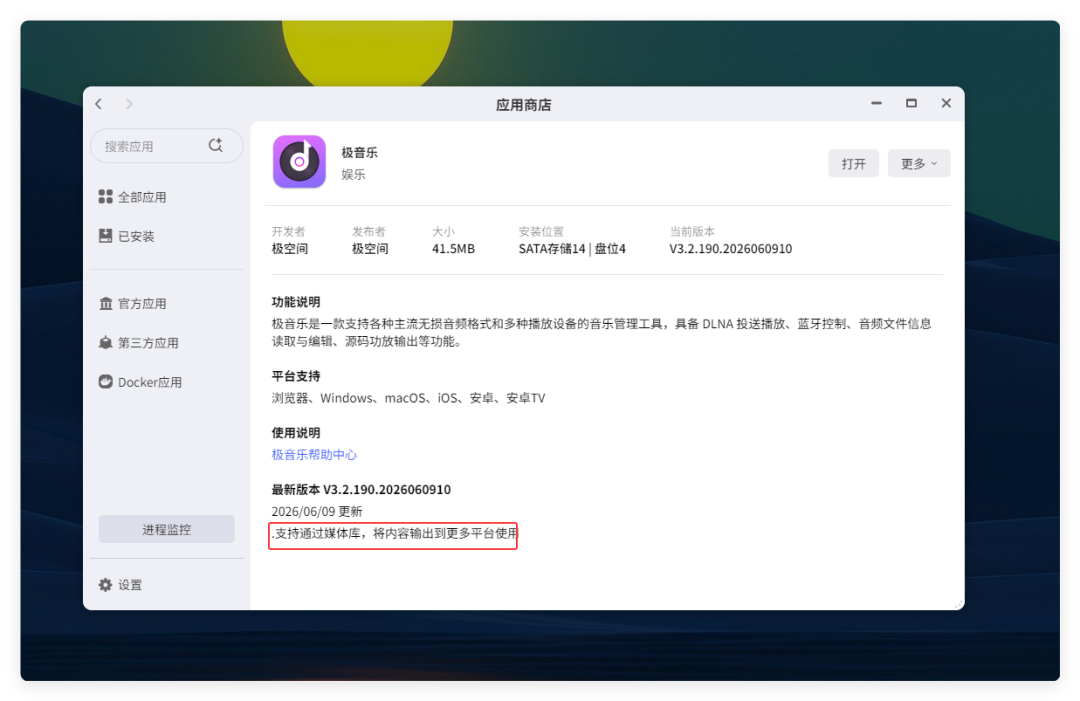Screen dimensions: 1080x701
Task: Click 最新版本 V3.2.190.2026060910 heading
Action: pos(361,490)
